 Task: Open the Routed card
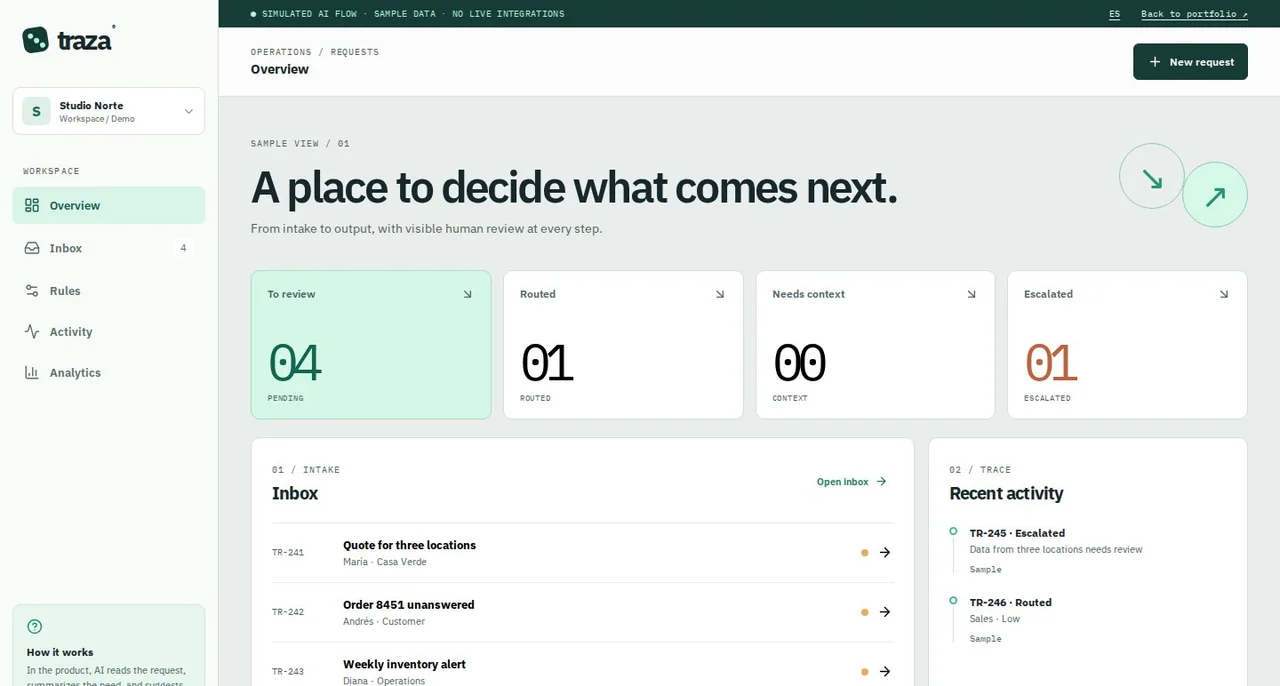click(623, 345)
